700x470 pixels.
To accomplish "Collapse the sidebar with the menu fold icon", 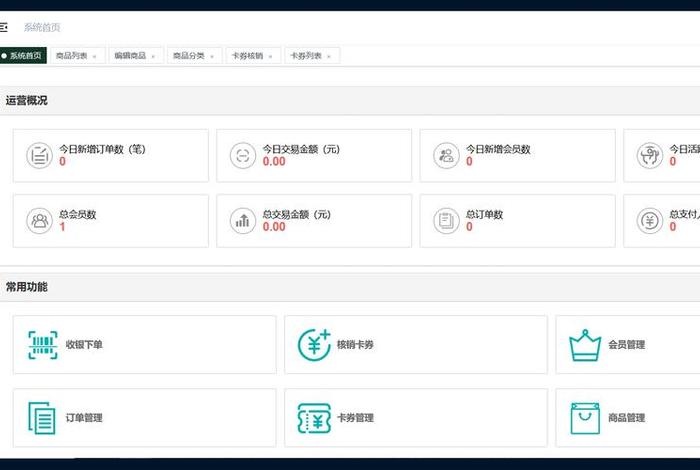I will (4, 28).
